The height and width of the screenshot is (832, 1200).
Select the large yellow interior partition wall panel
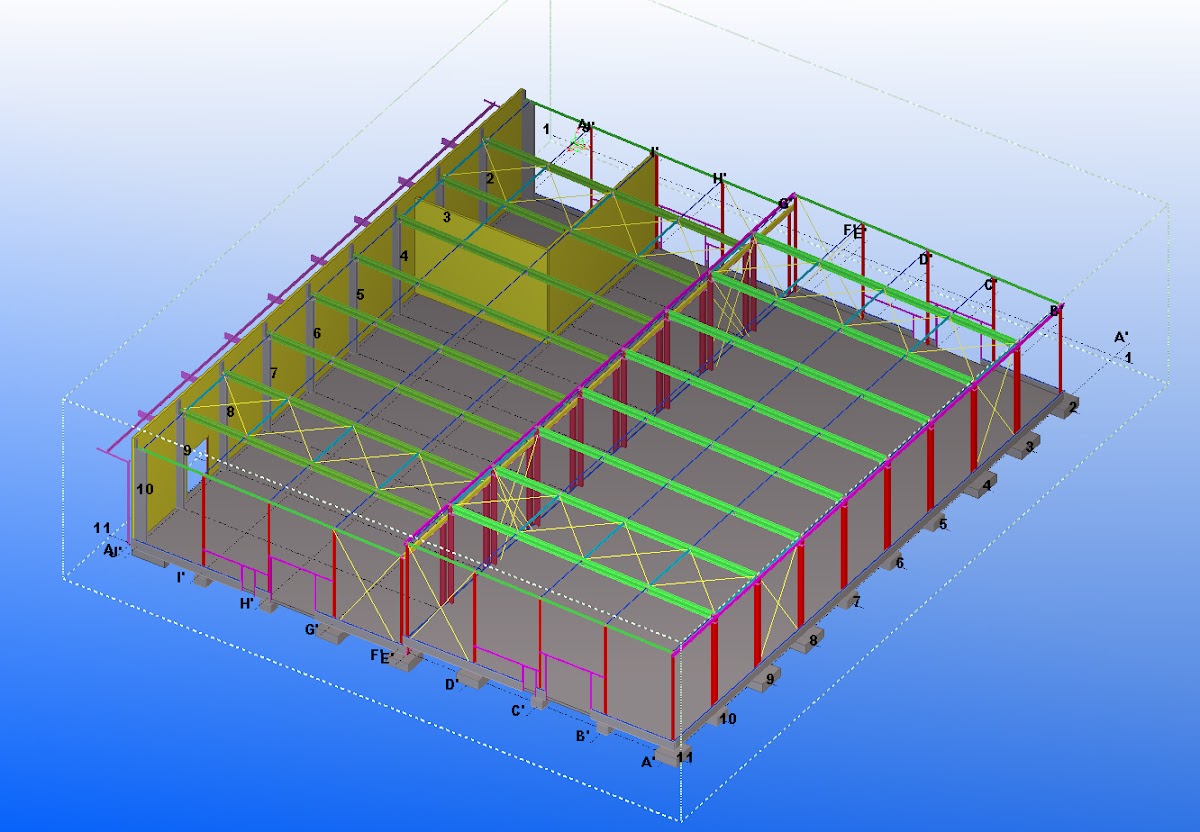coord(480,262)
